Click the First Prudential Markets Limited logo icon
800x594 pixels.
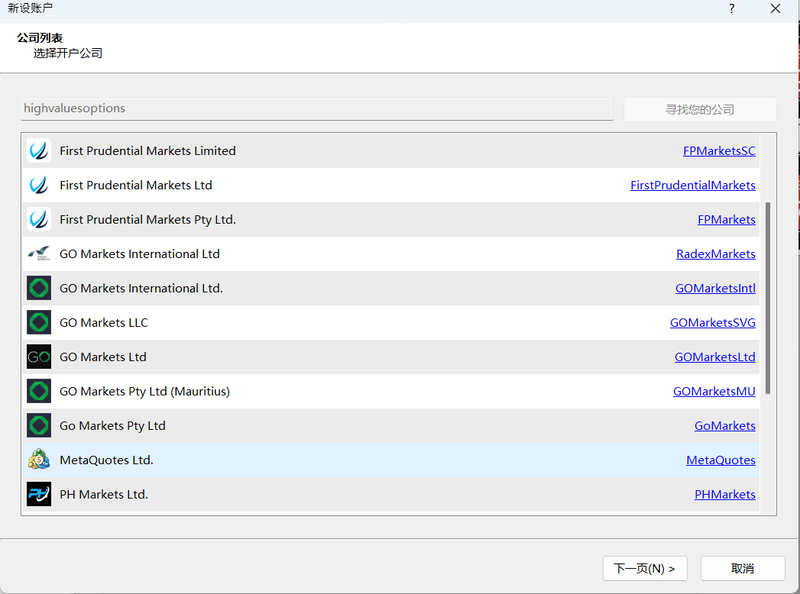[39, 151]
